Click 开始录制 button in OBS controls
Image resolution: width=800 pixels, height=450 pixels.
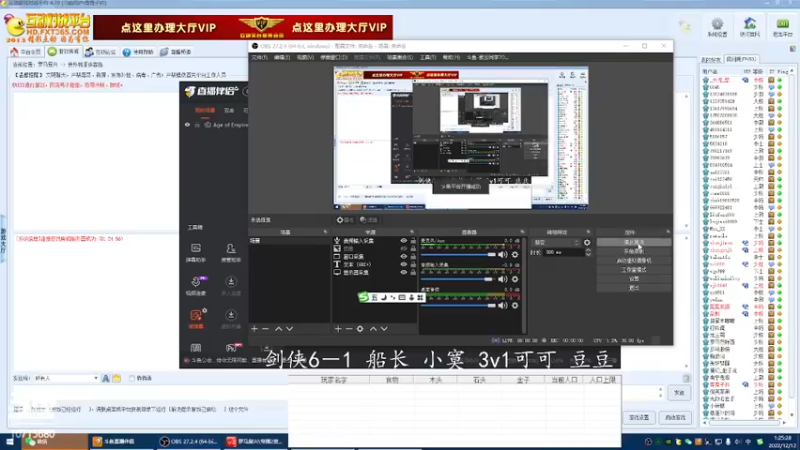tap(634, 252)
